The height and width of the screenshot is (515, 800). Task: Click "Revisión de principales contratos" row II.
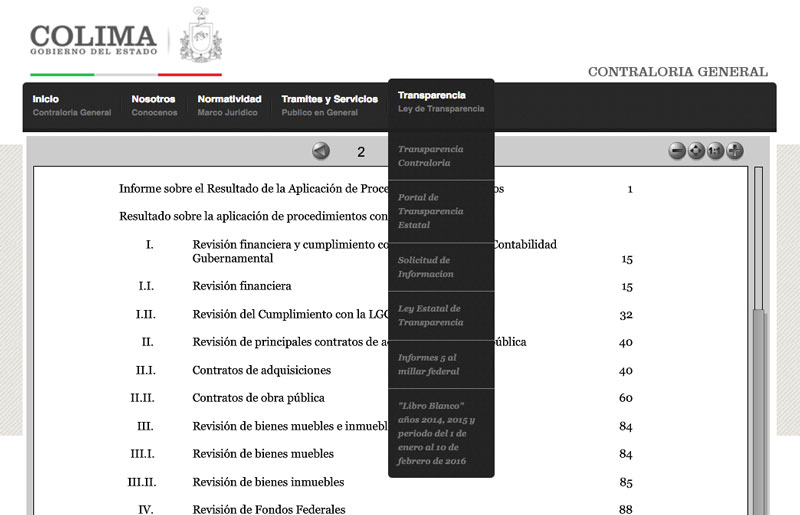click(290, 342)
